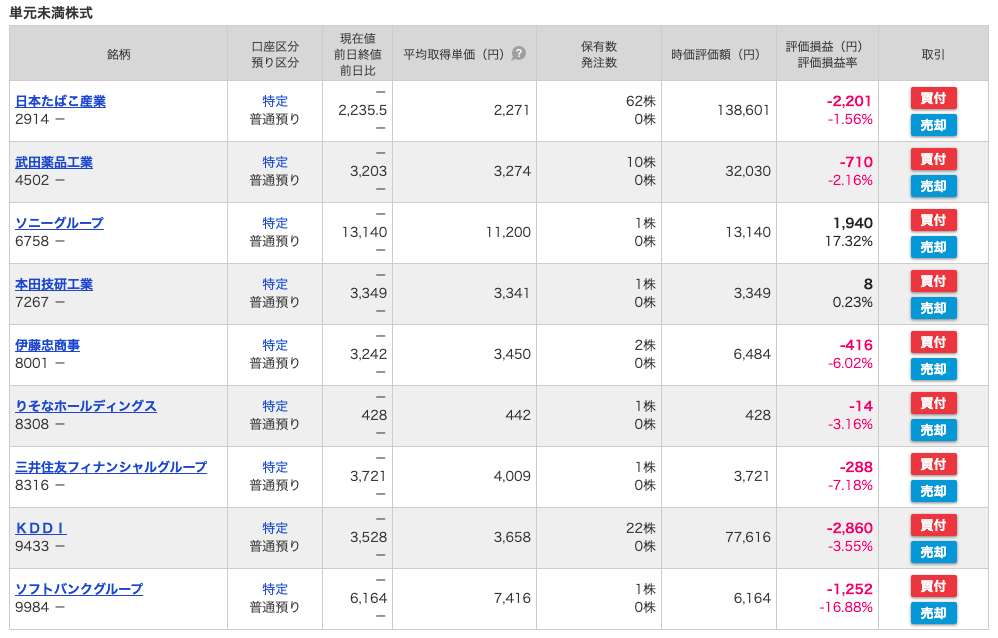The image size is (998, 638).
Task: Click 買付 for ソニーグループ
Action: coord(933,220)
